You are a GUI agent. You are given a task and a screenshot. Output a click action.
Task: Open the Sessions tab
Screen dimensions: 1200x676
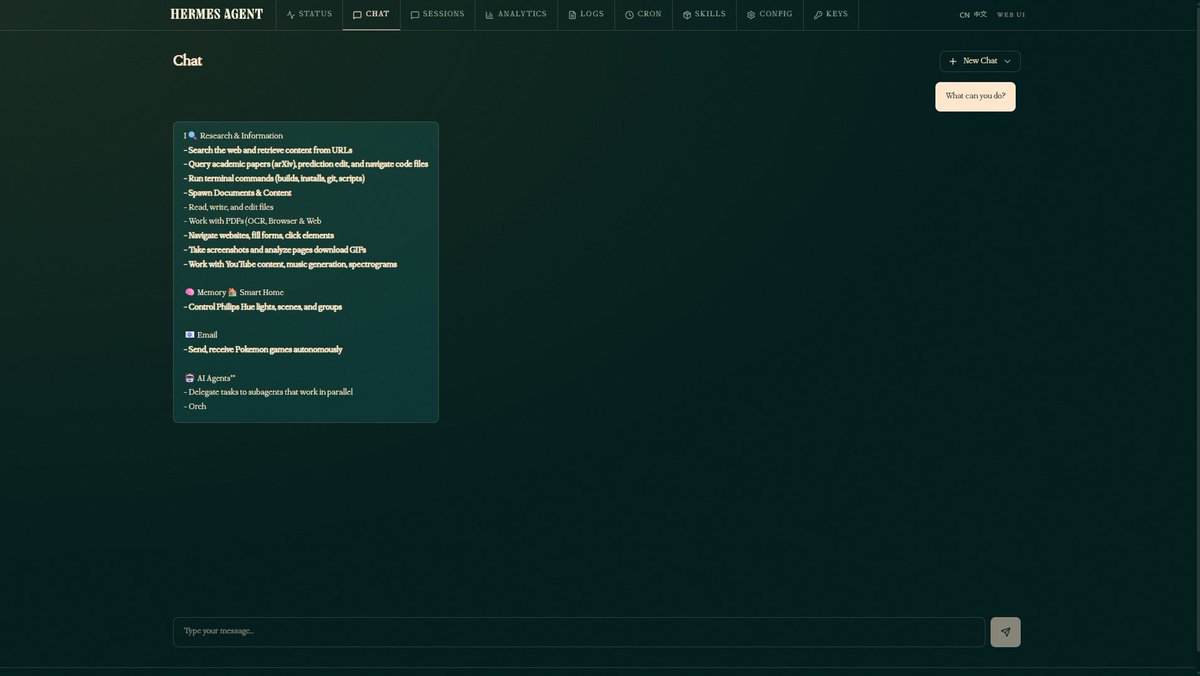pos(437,14)
